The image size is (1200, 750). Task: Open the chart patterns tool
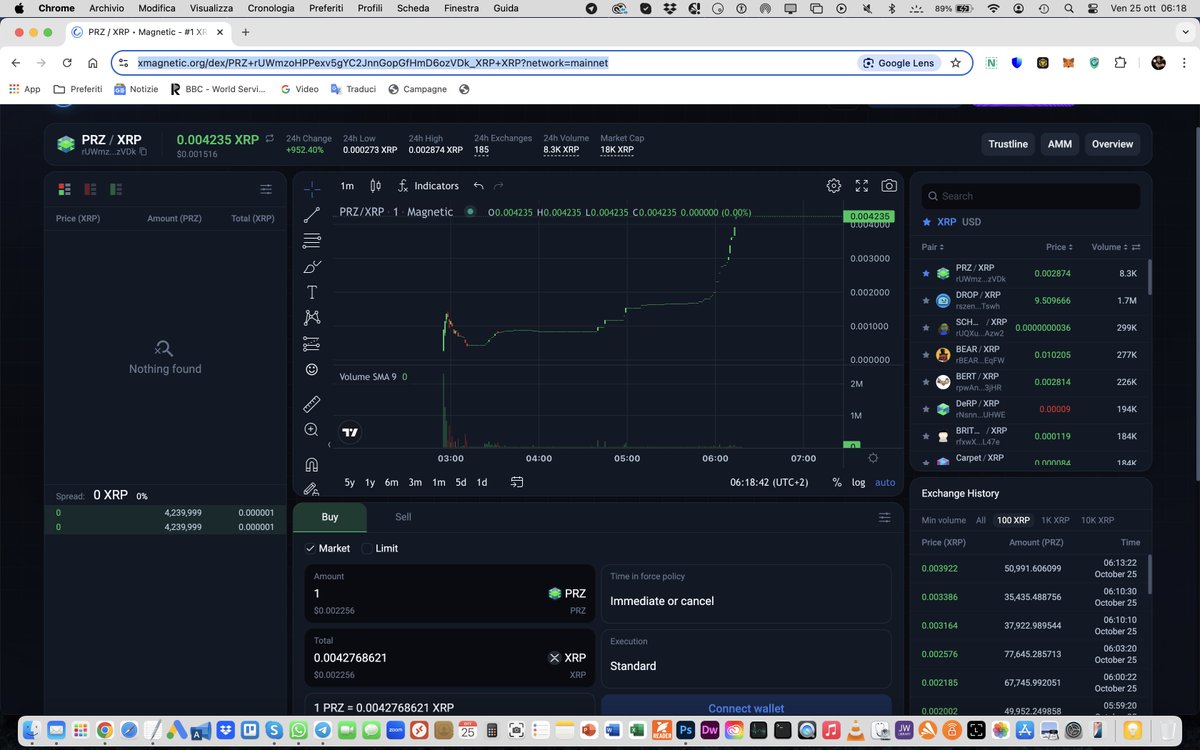click(x=312, y=318)
